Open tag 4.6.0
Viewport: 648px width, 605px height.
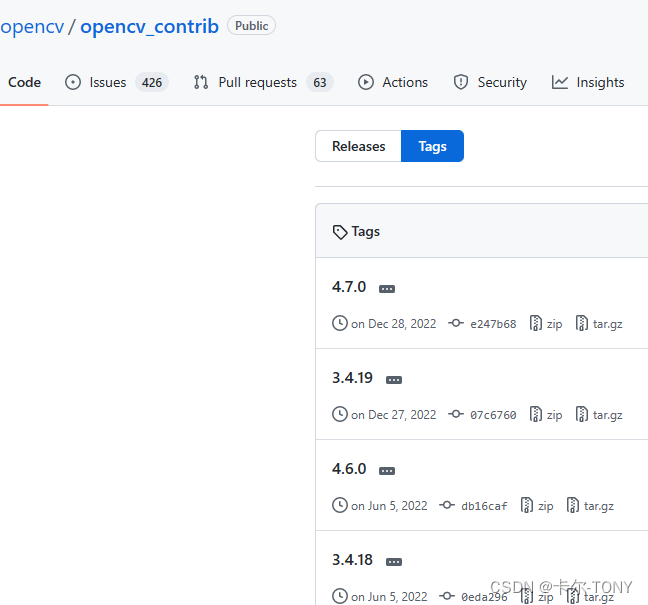click(x=349, y=469)
